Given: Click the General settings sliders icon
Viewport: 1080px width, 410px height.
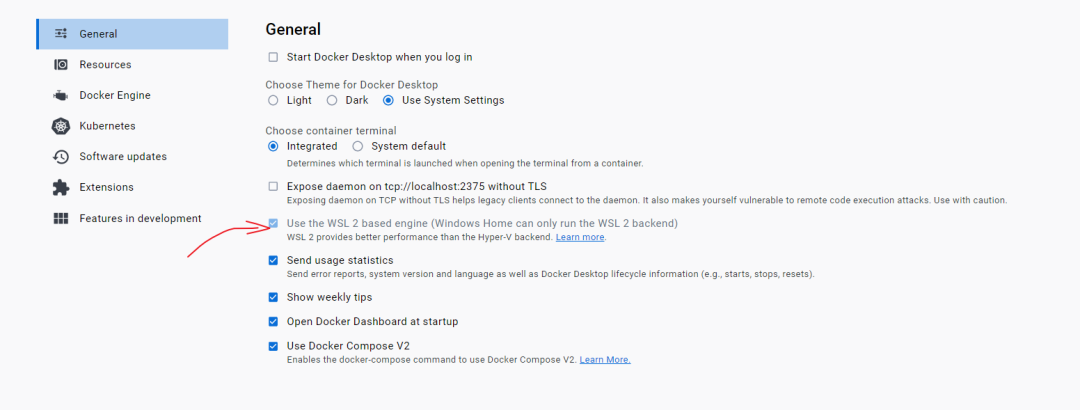Looking at the screenshot, I should [61, 34].
